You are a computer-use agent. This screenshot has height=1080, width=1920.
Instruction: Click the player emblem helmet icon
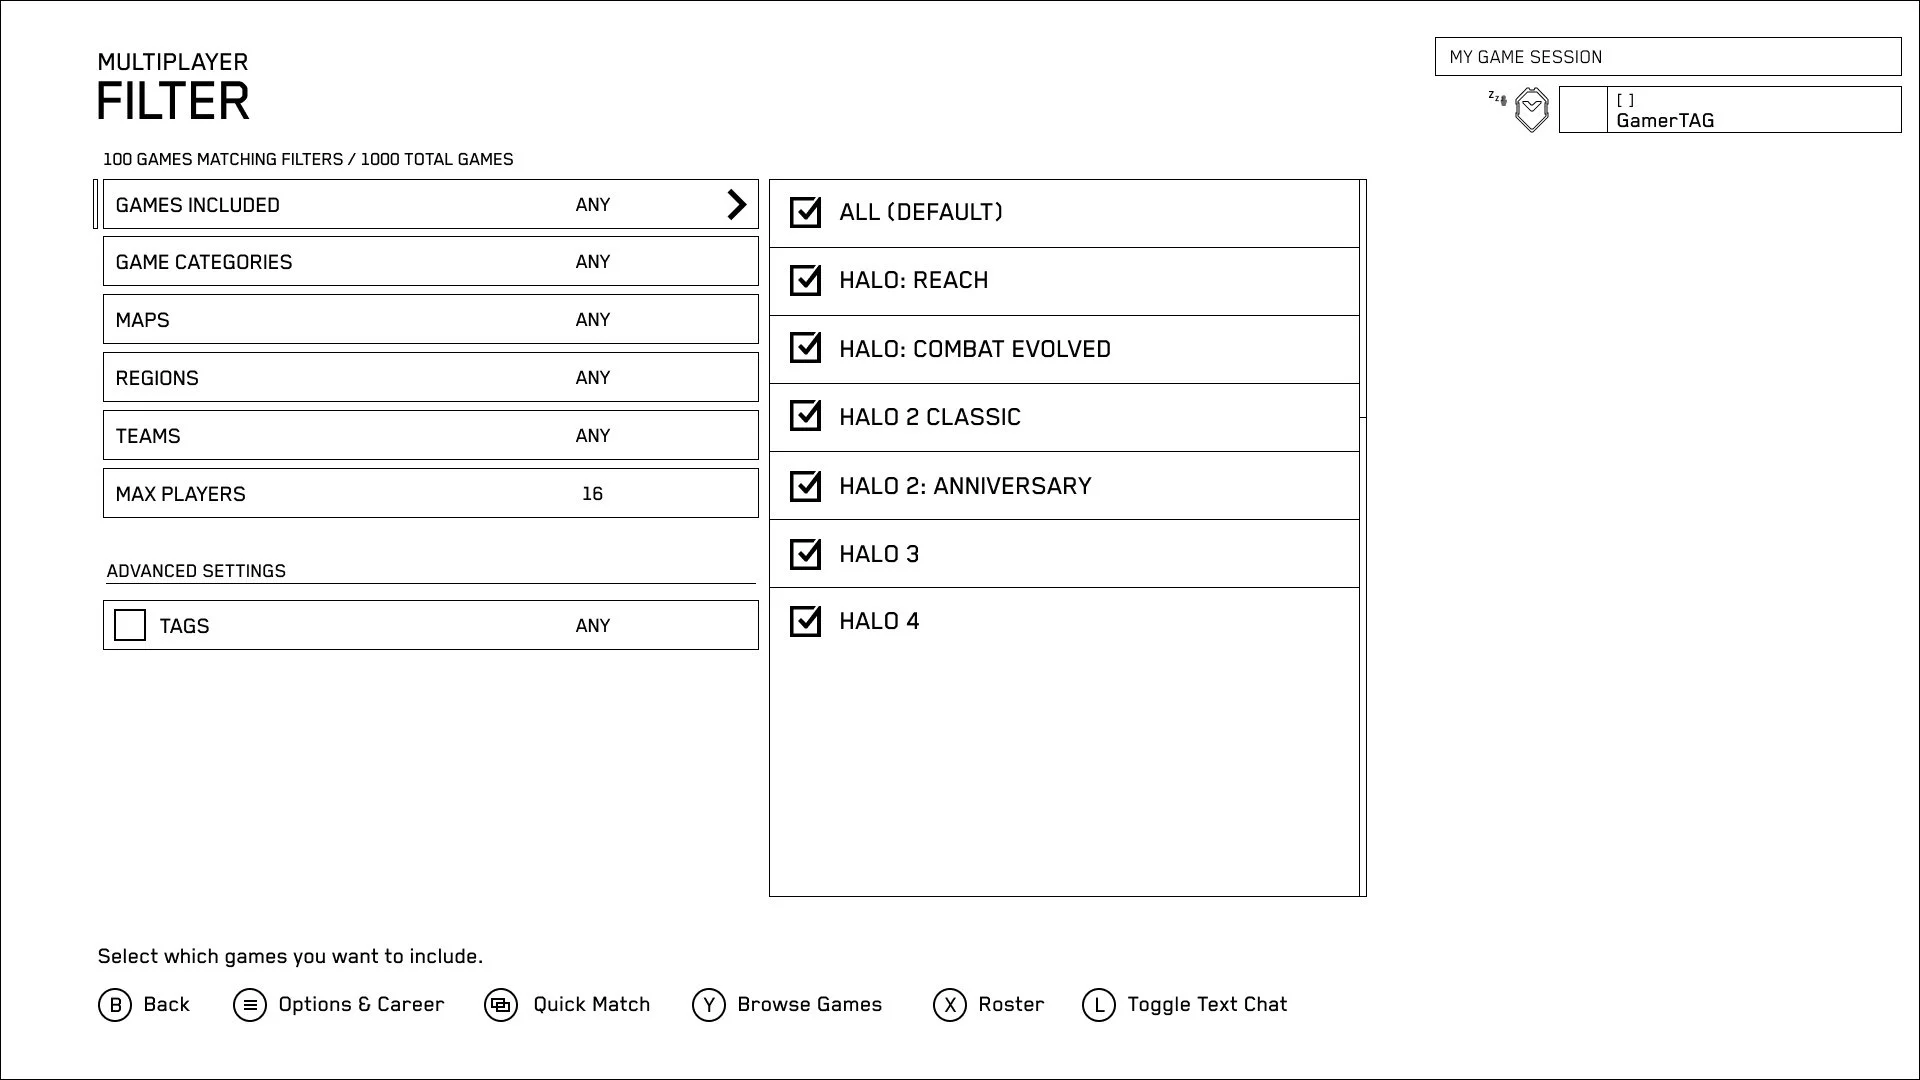tap(1532, 110)
